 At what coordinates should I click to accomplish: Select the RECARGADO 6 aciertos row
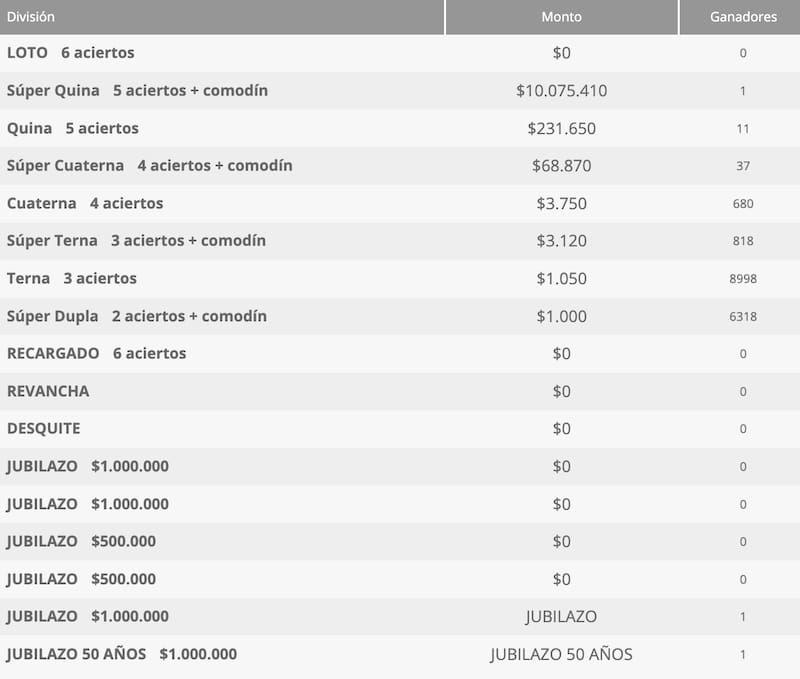click(x=96, y=353)
